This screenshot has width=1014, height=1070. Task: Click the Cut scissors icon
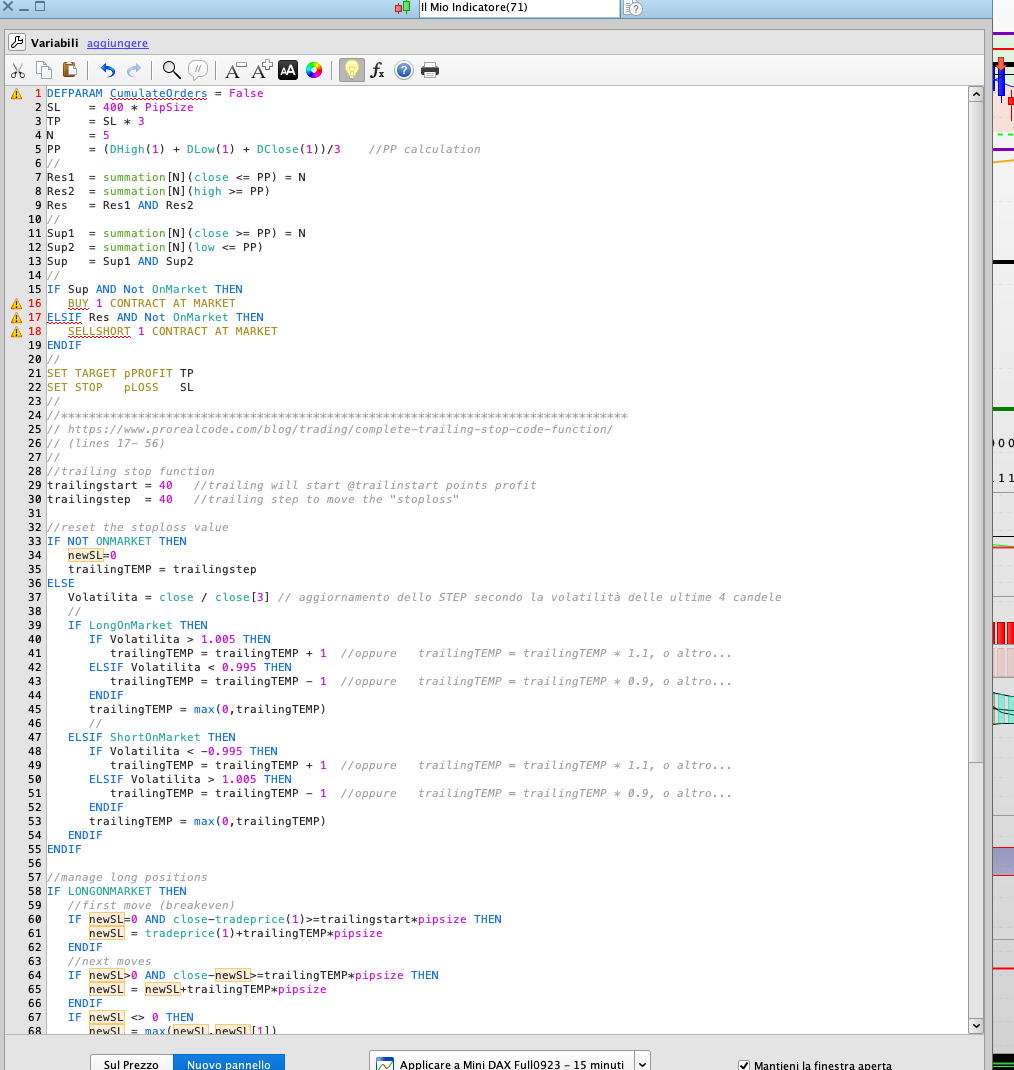click(18, 70)
